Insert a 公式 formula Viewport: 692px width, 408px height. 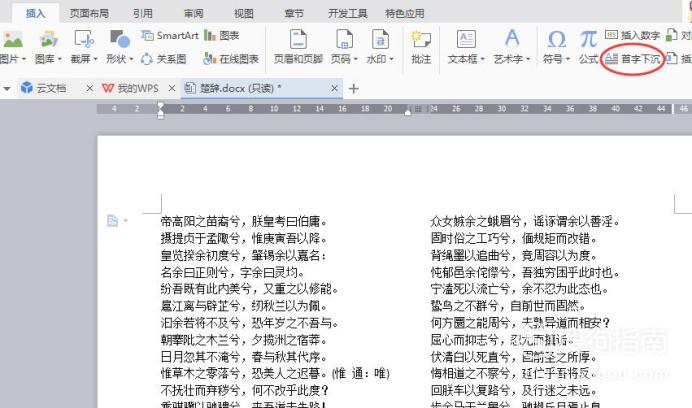pos(588,46)
